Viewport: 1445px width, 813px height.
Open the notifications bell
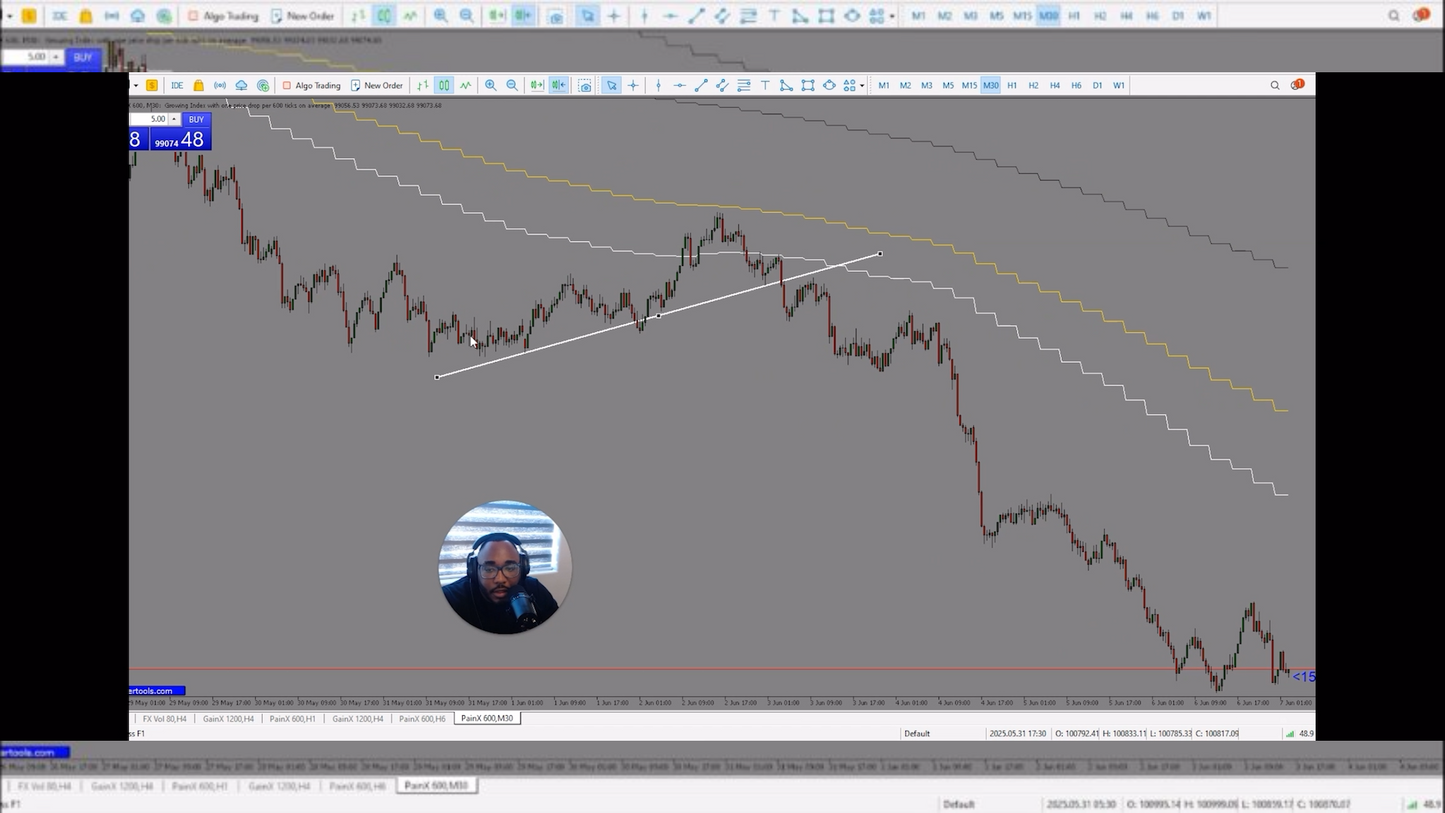tap(1297, 85)
